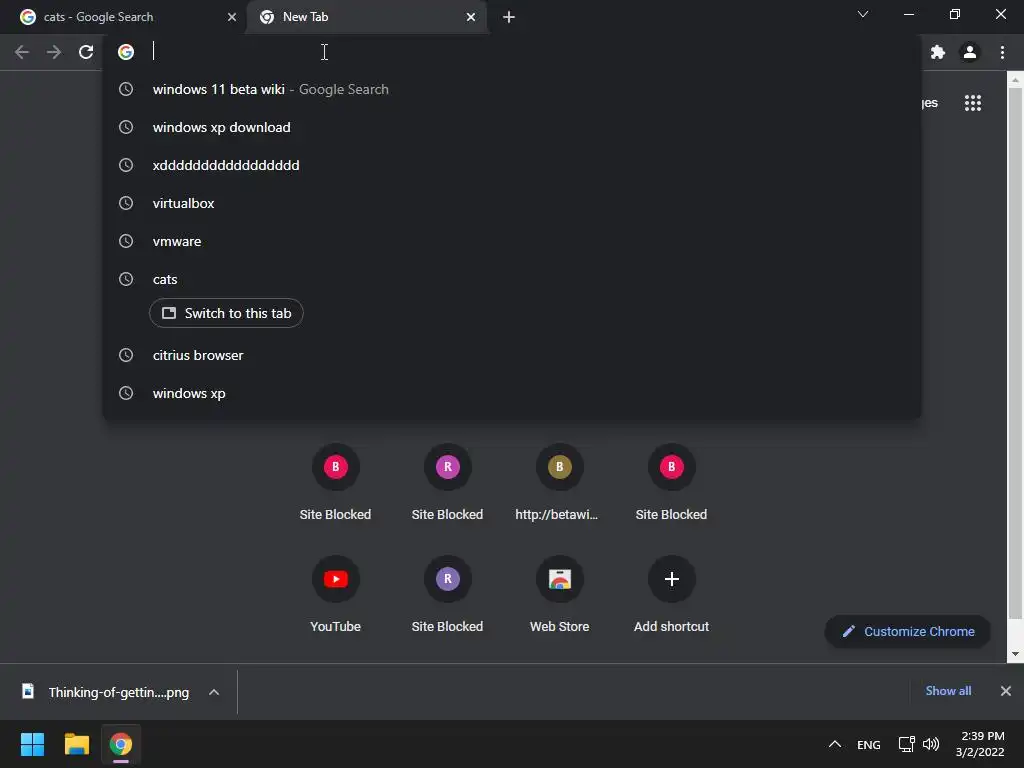The width and height of the screenshot is (1024, 768).
Task: Open File Explorer from the taskbar
Action: click(x=76, y=744)
